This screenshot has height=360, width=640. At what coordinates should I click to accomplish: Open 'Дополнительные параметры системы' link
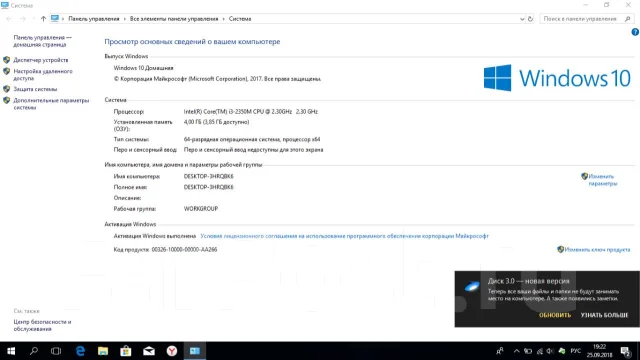51,104
